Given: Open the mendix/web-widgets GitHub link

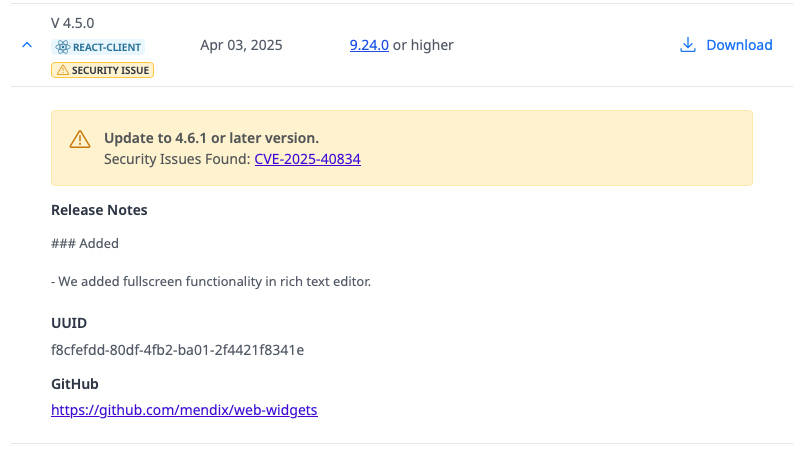Looking at the screenshot, I should (x=184, y=410).
